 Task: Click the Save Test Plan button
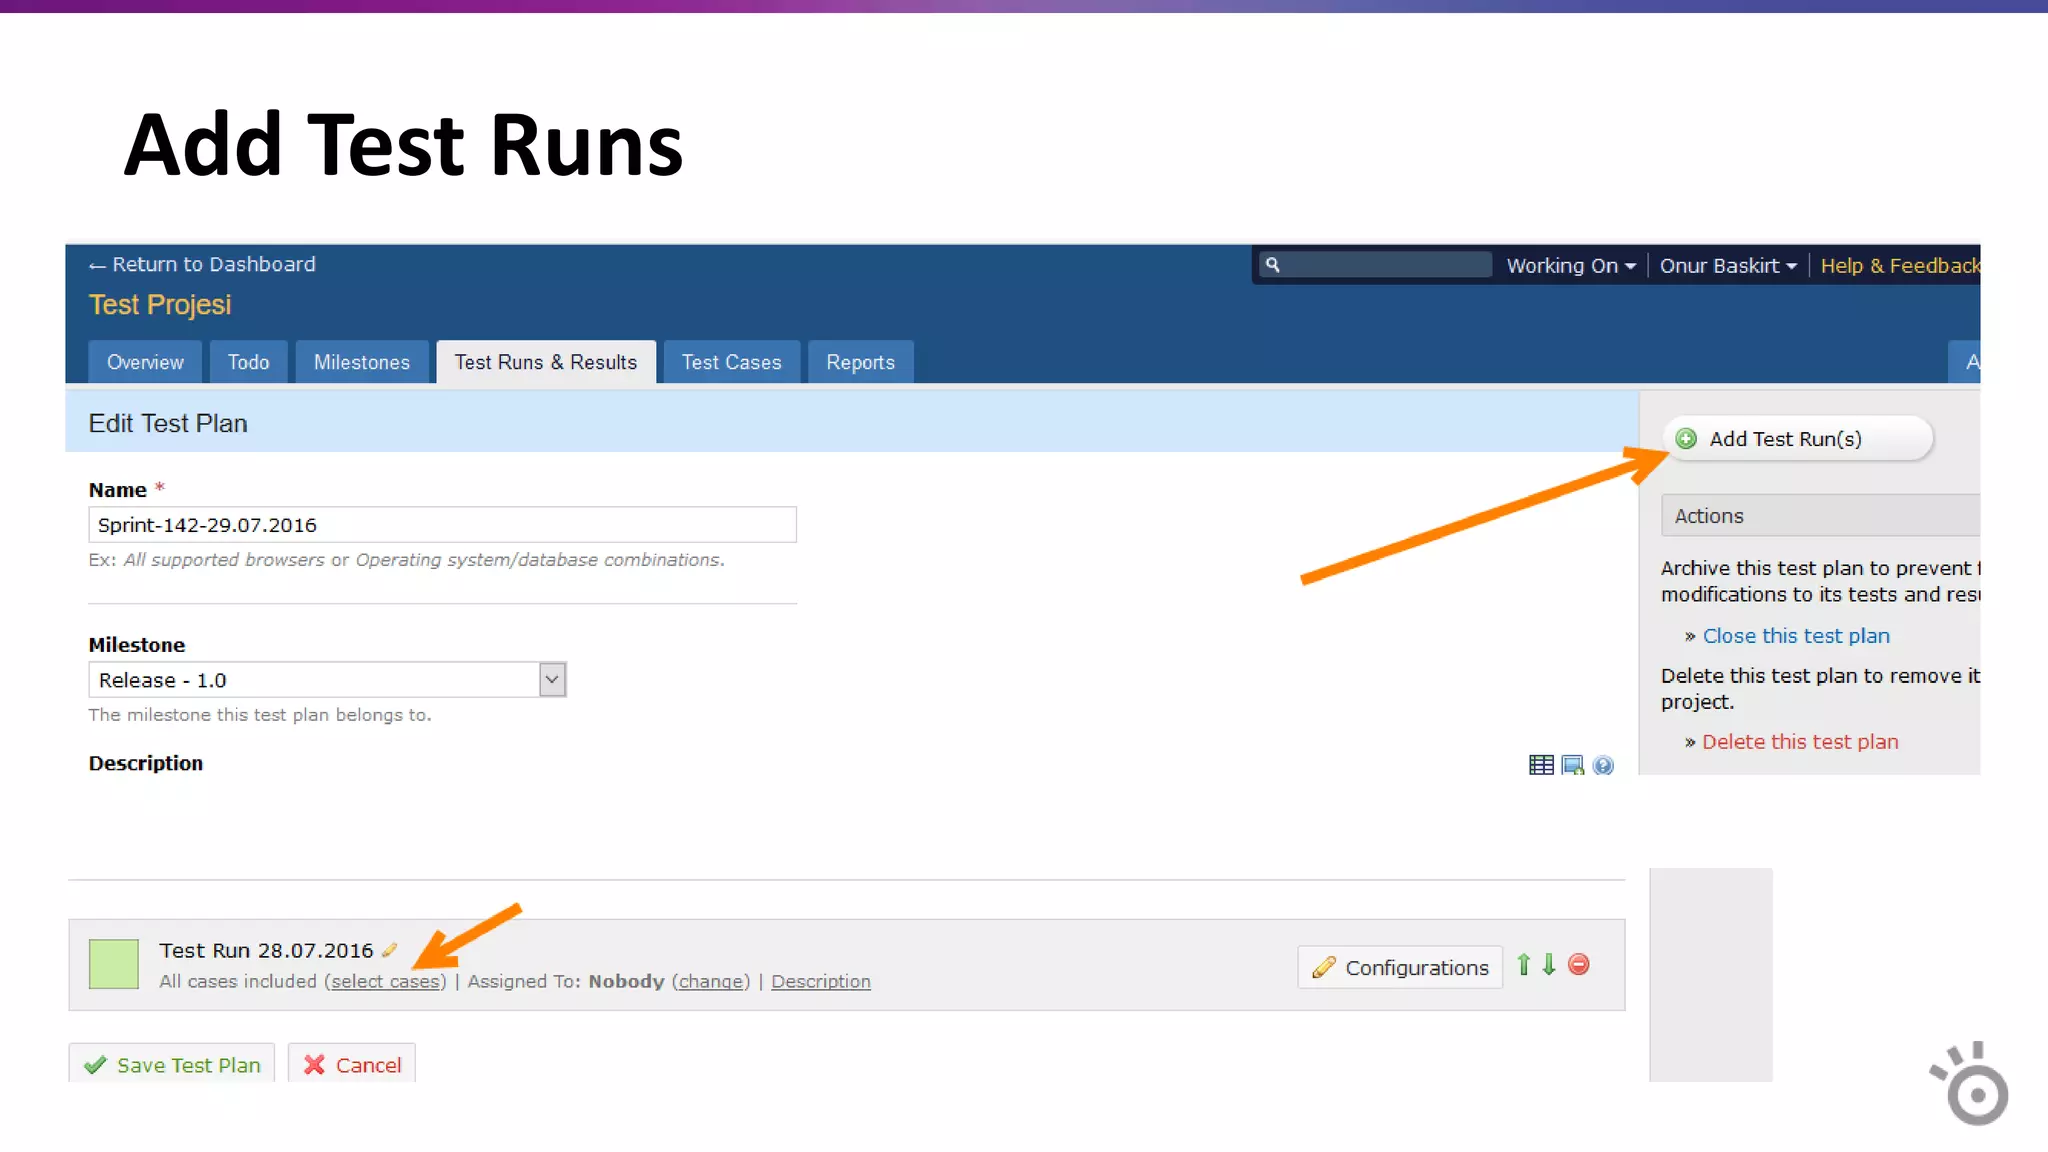171,1064
